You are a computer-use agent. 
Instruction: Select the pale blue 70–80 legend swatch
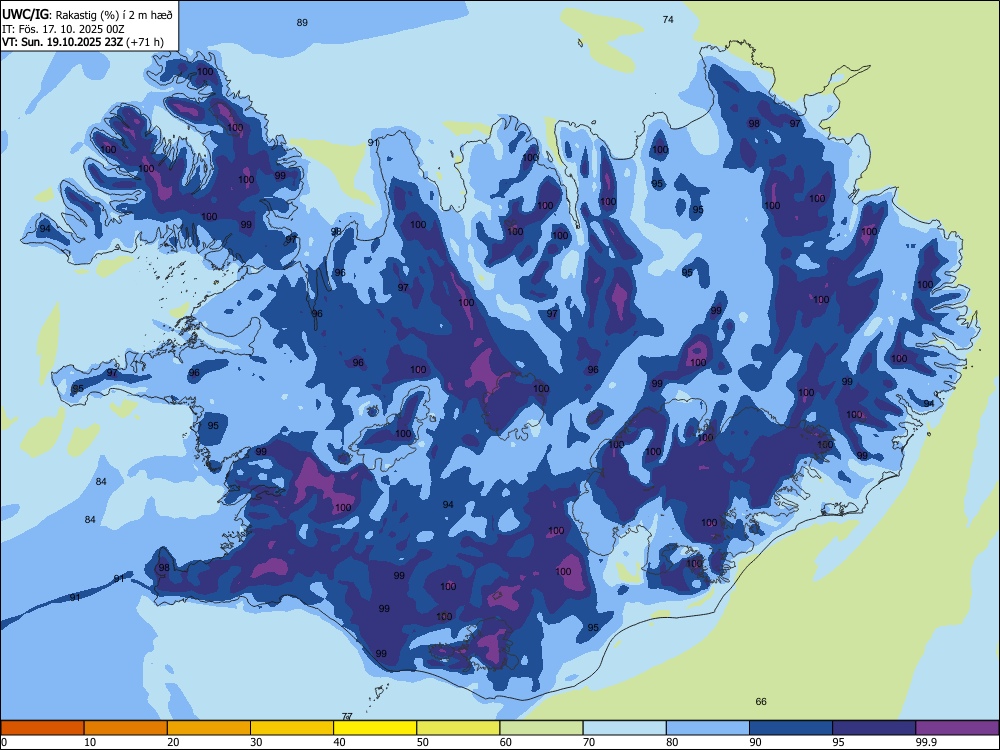click(x=624, y=728)
